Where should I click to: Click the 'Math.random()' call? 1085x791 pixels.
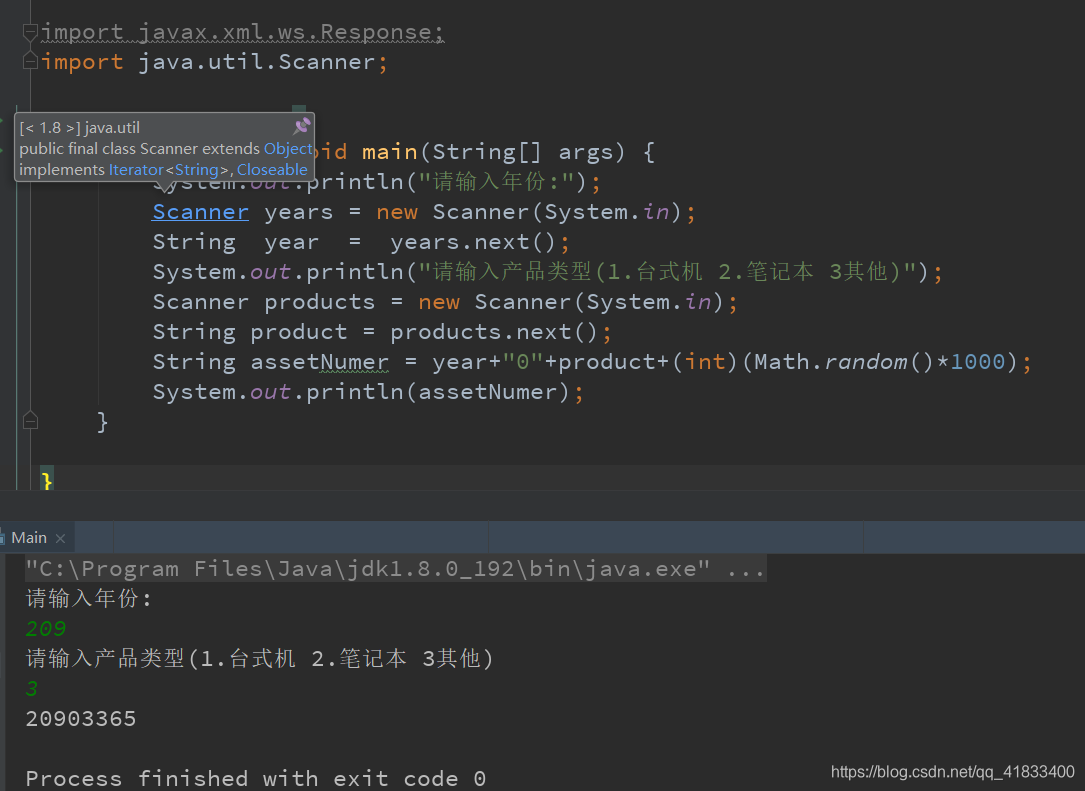844,362
